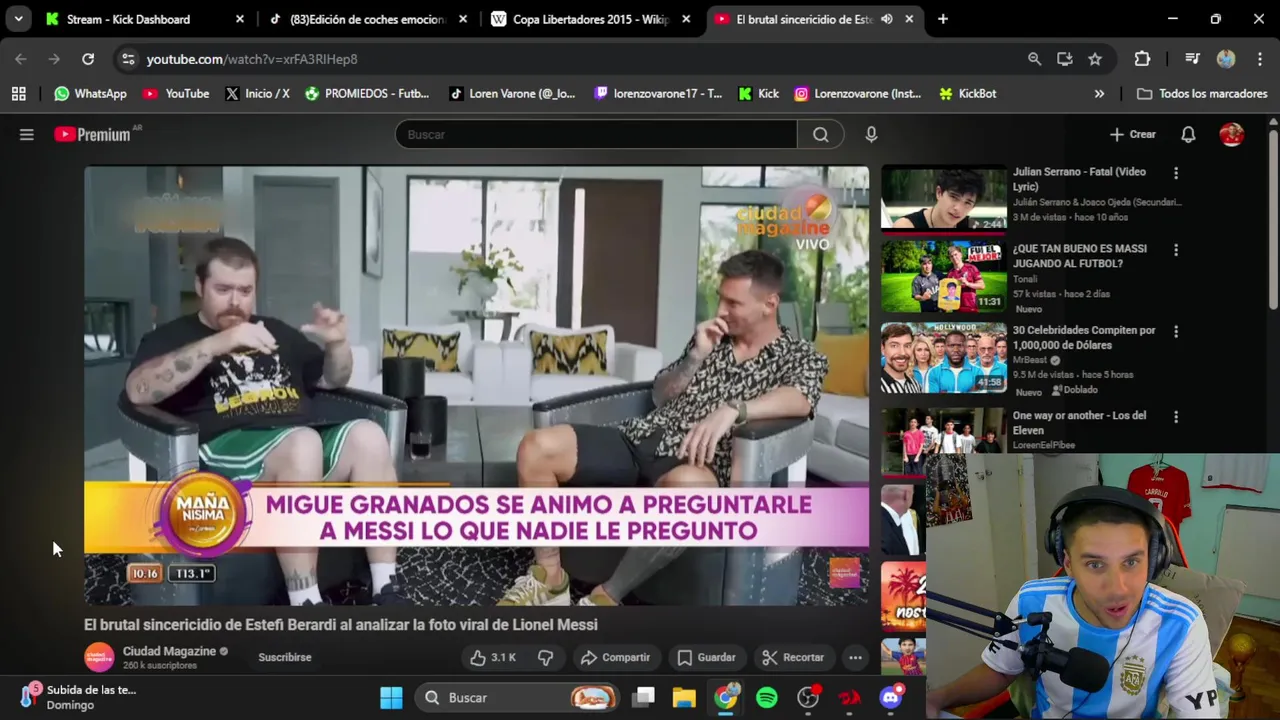Open the Kick bookmark
1280x720 pixels.
(758, 93)
